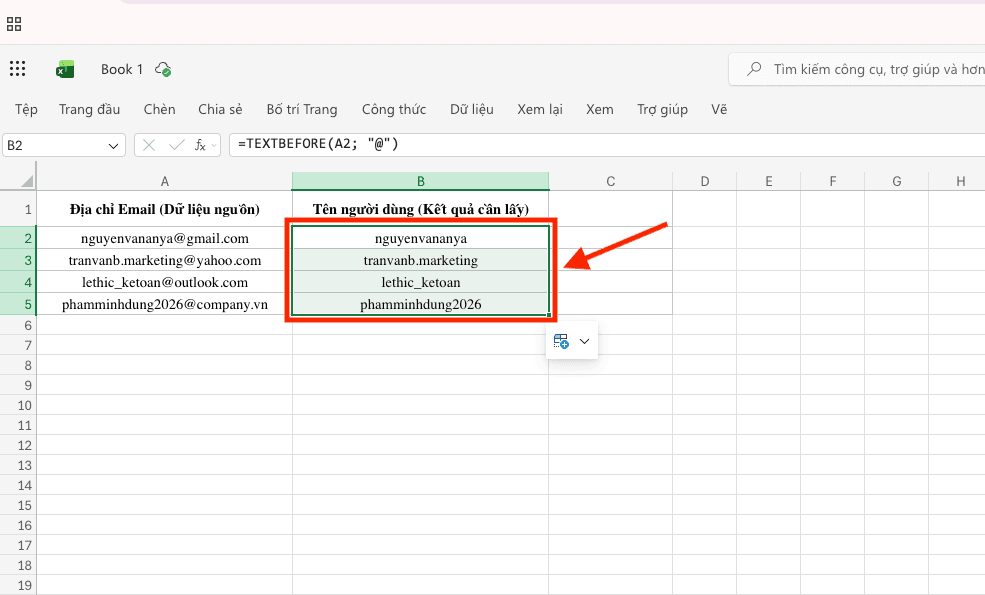Select row 3 header

click(x=18, y=260)
